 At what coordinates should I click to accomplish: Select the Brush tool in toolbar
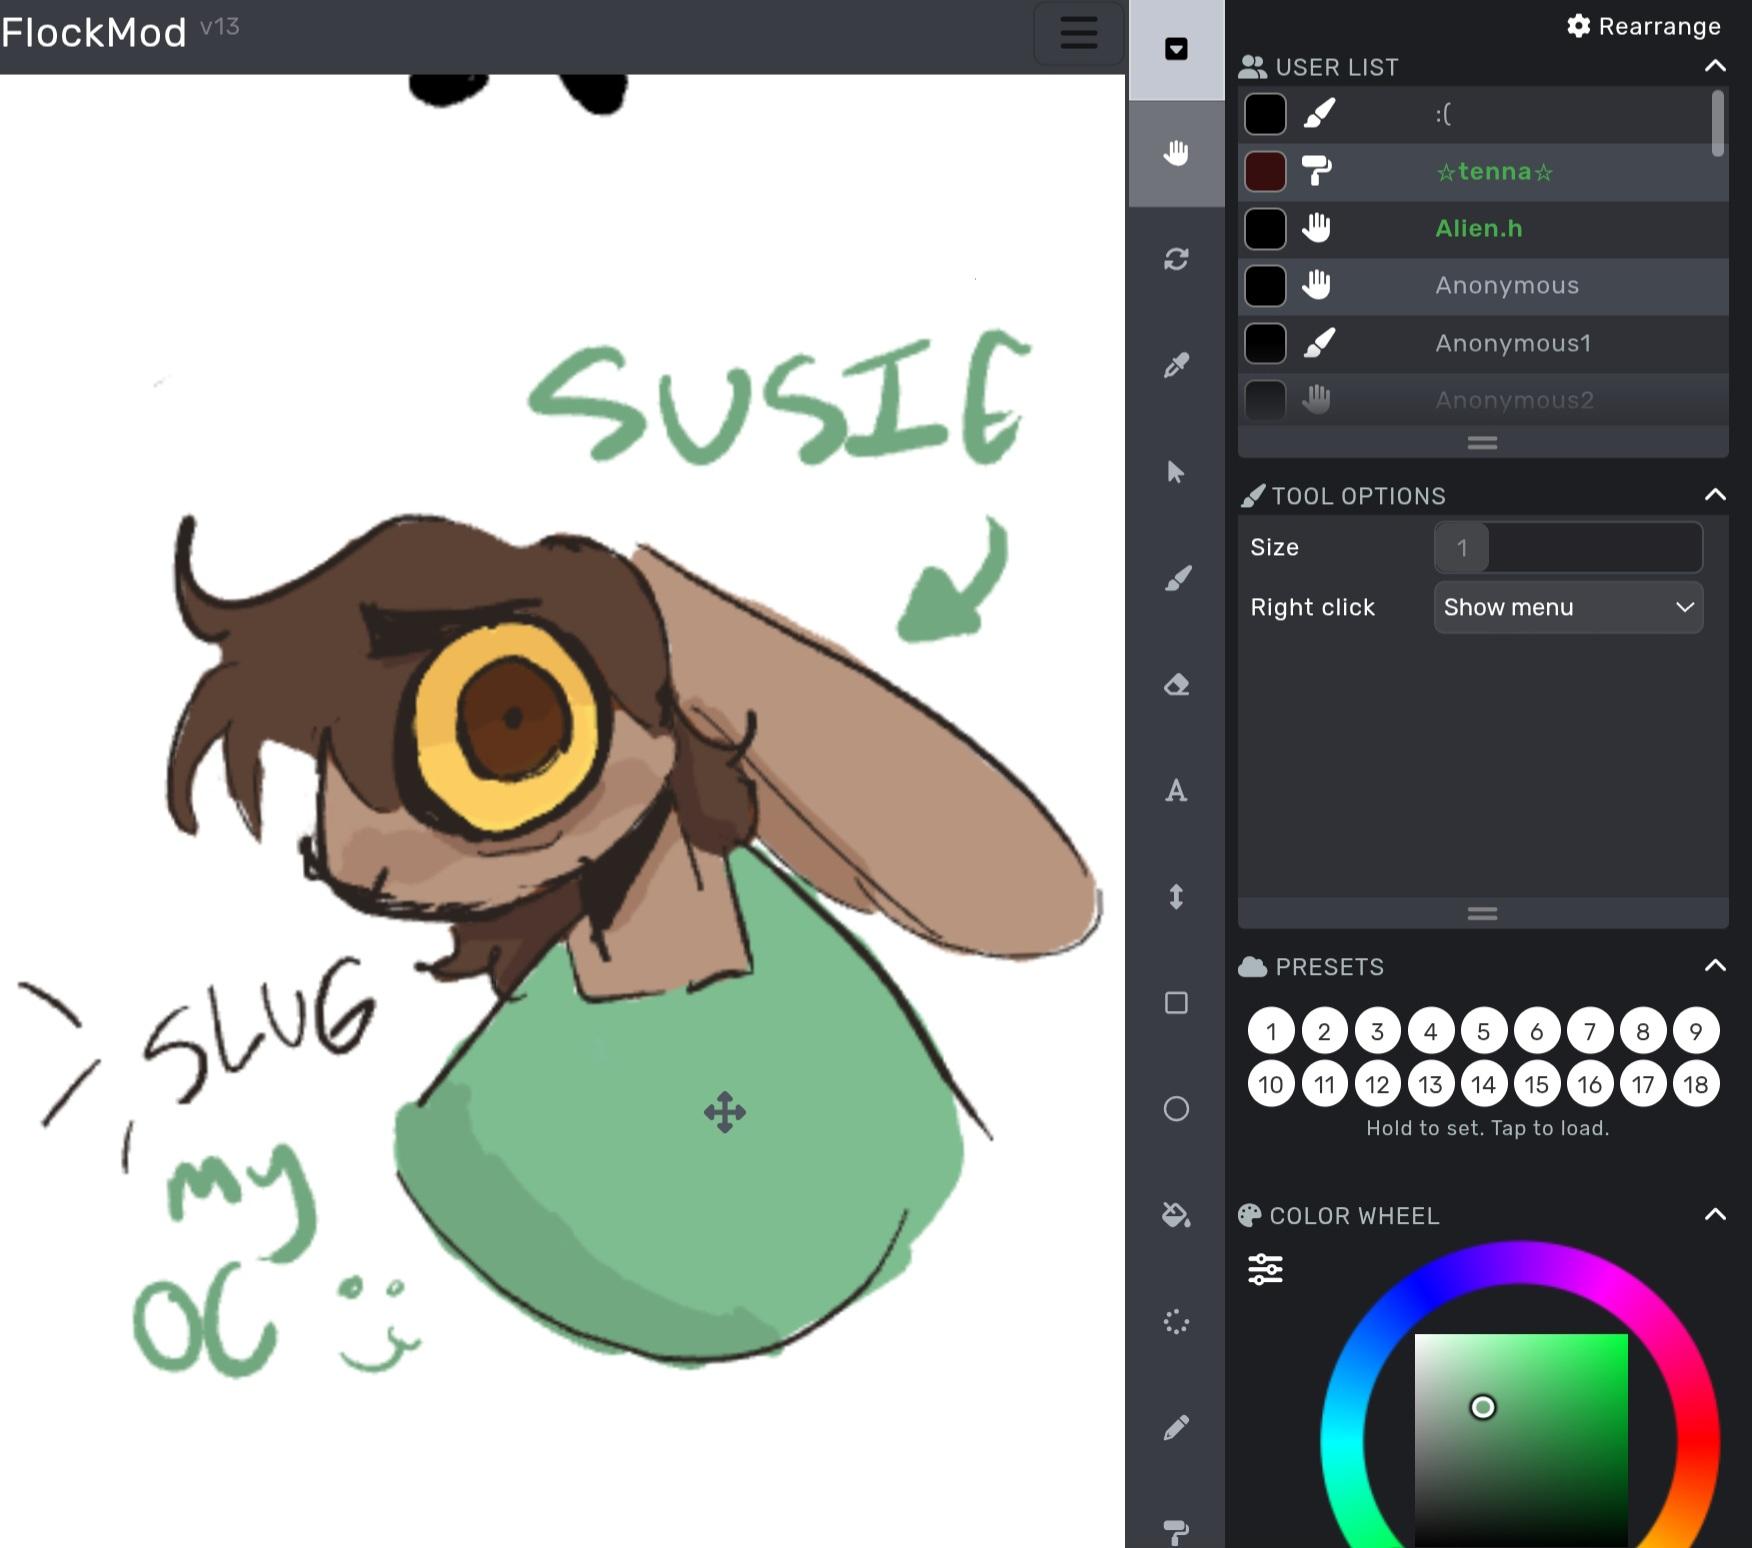click(x=1176, y=578)
